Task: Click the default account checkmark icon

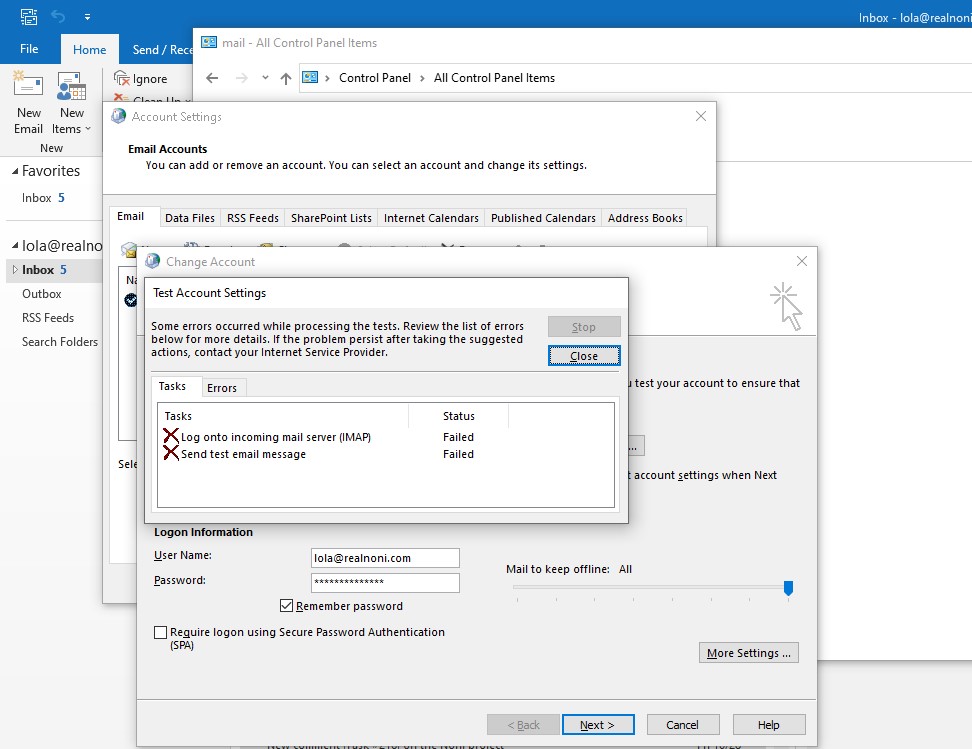Action: tap(130, 300)
